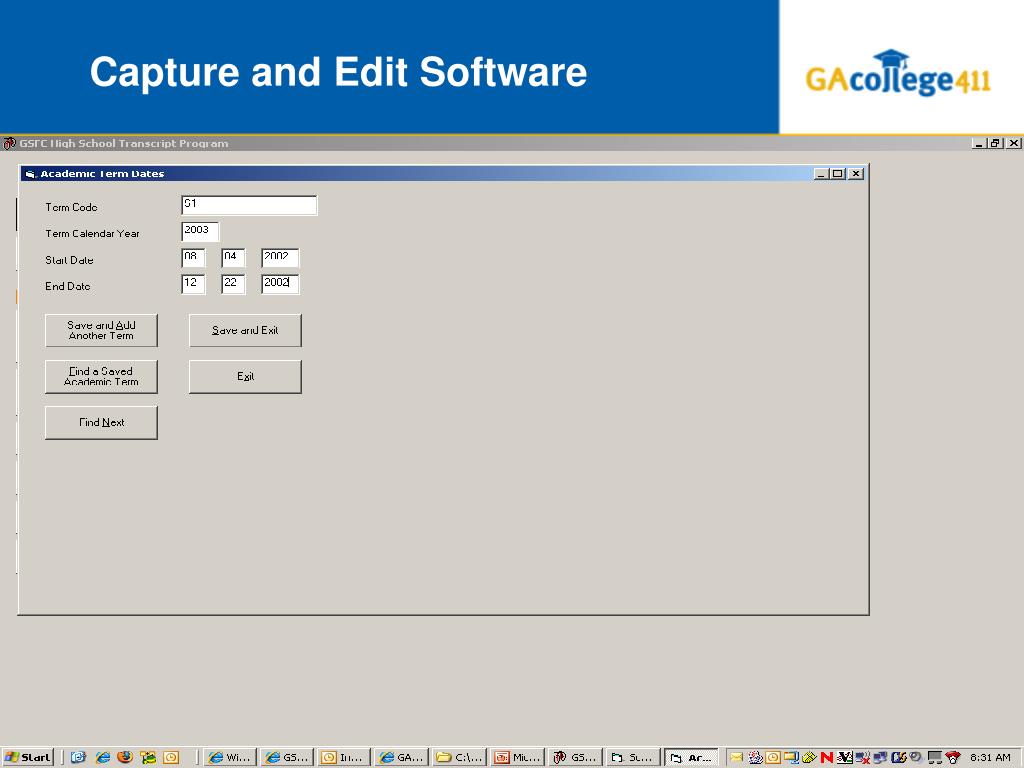Click the Term Calendar Year field

200,231
